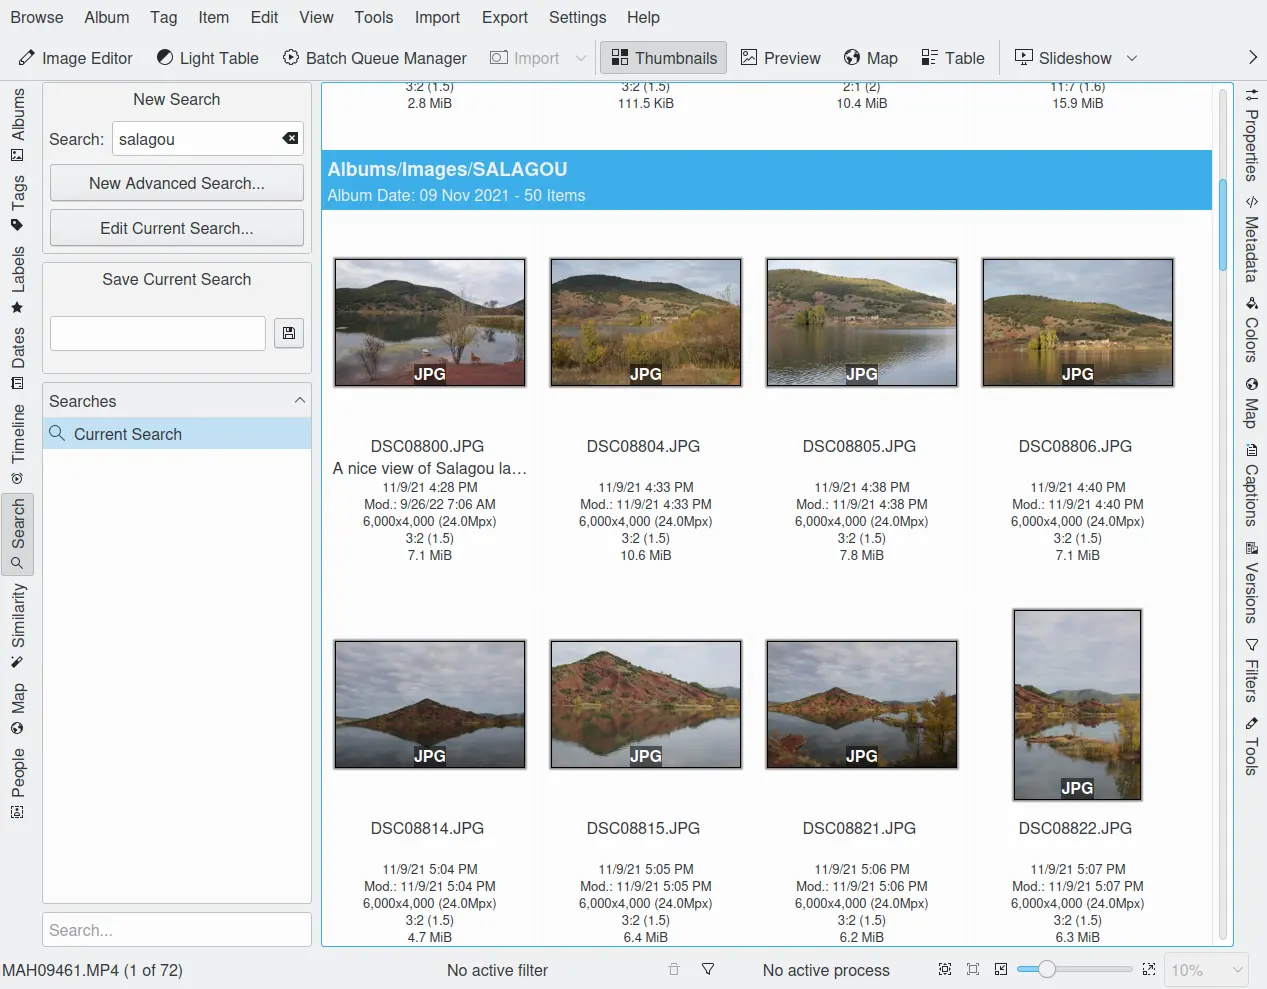Open the Light Table tool

pyautogui.click(x=208, y=58)
